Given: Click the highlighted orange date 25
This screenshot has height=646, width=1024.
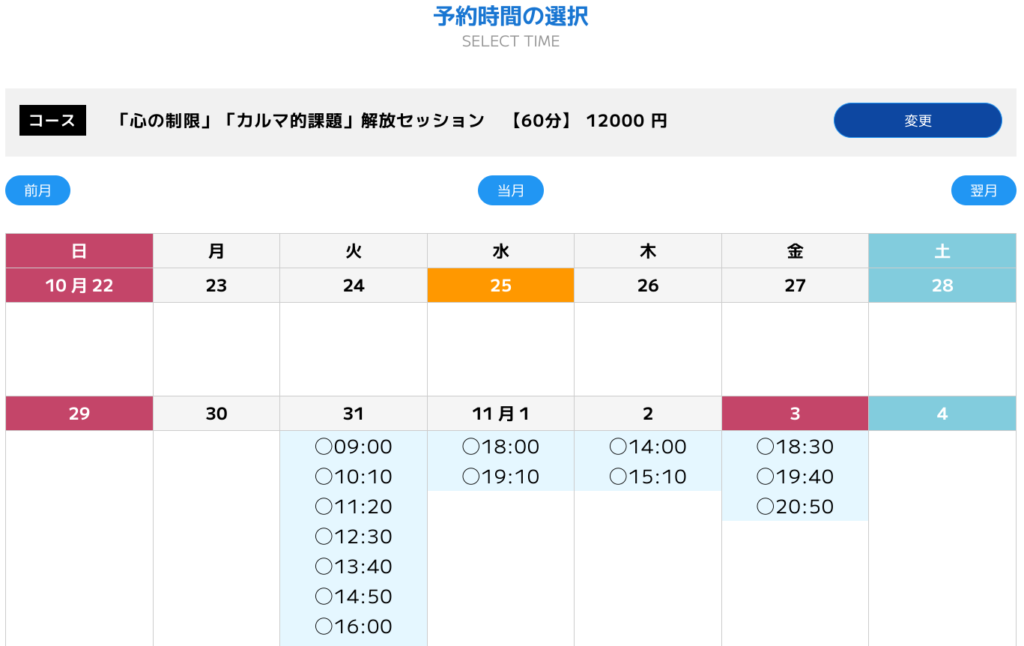Looking at the screenshot, I should point(500,285).
